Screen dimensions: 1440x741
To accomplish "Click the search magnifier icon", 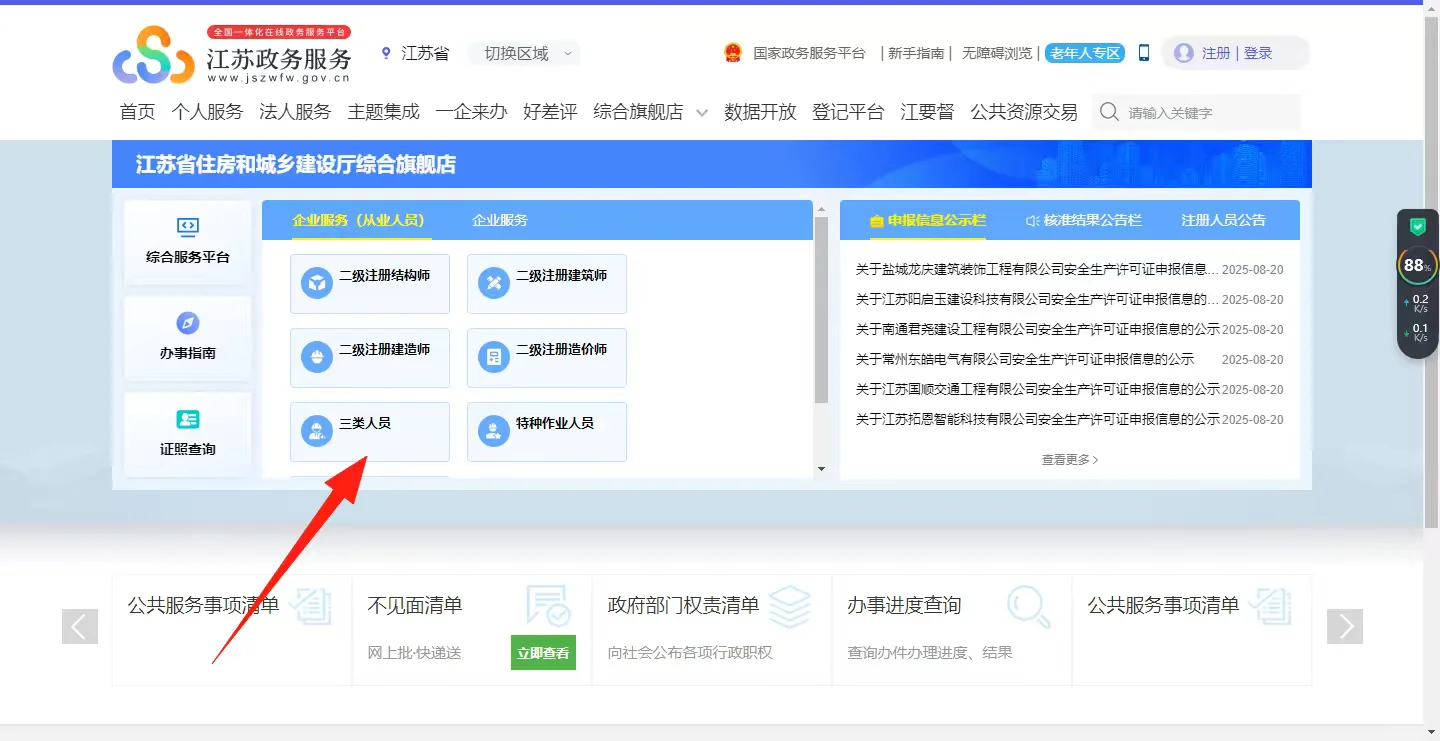I will coord(1108,112).
